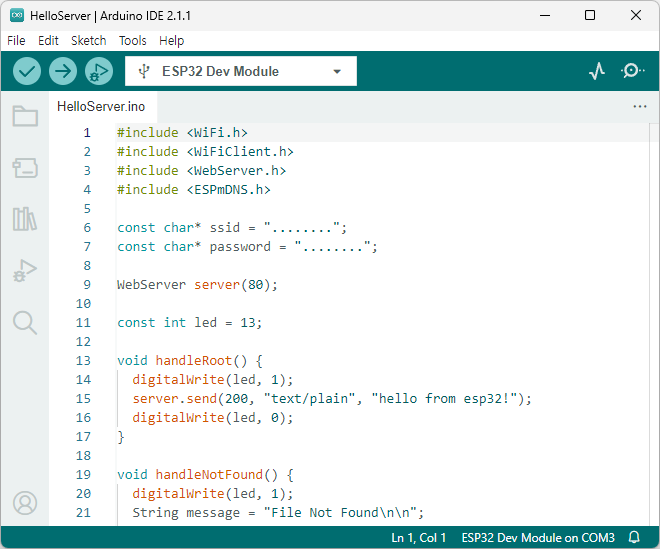Click the #include <WiFi.h> line
Image resolution: width=660 pixels, height=549 pixels.
coord(182,133)
